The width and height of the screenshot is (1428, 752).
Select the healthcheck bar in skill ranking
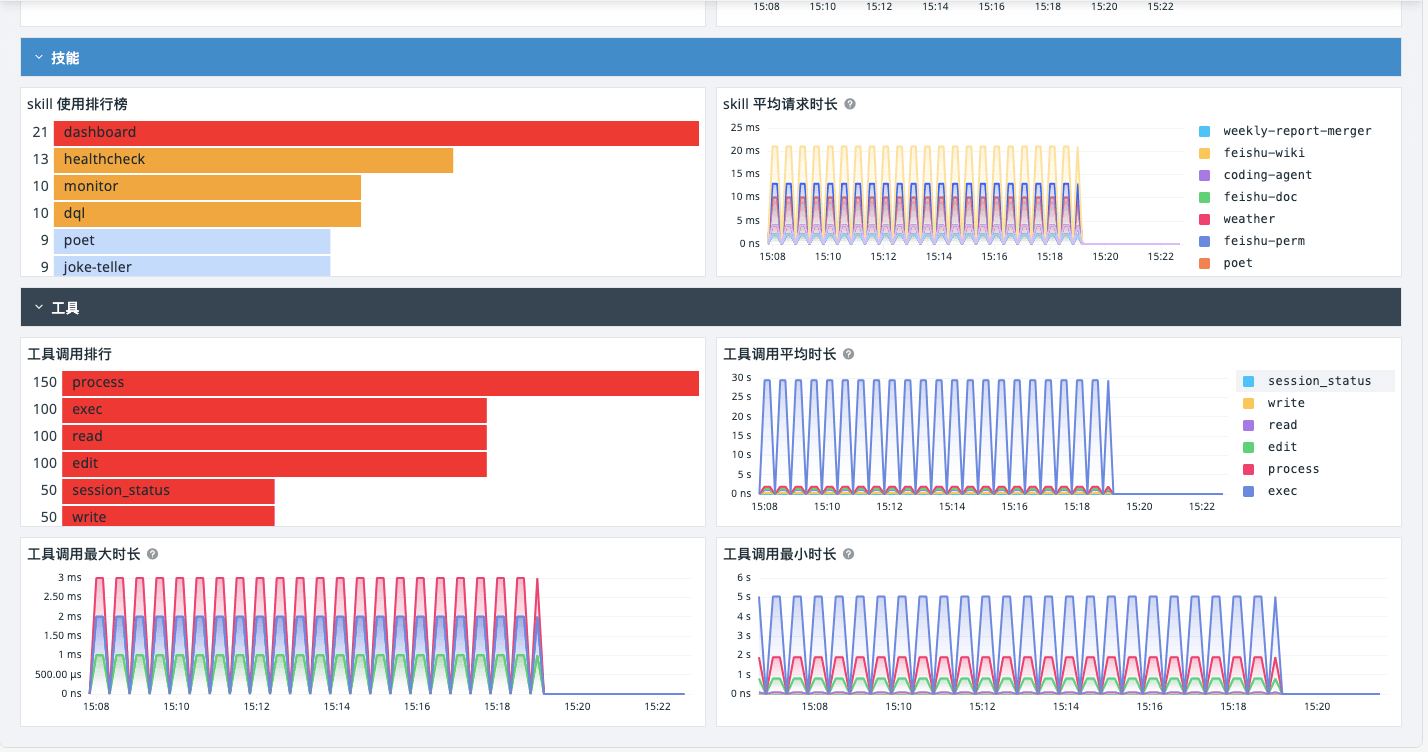tap(253, 160)
